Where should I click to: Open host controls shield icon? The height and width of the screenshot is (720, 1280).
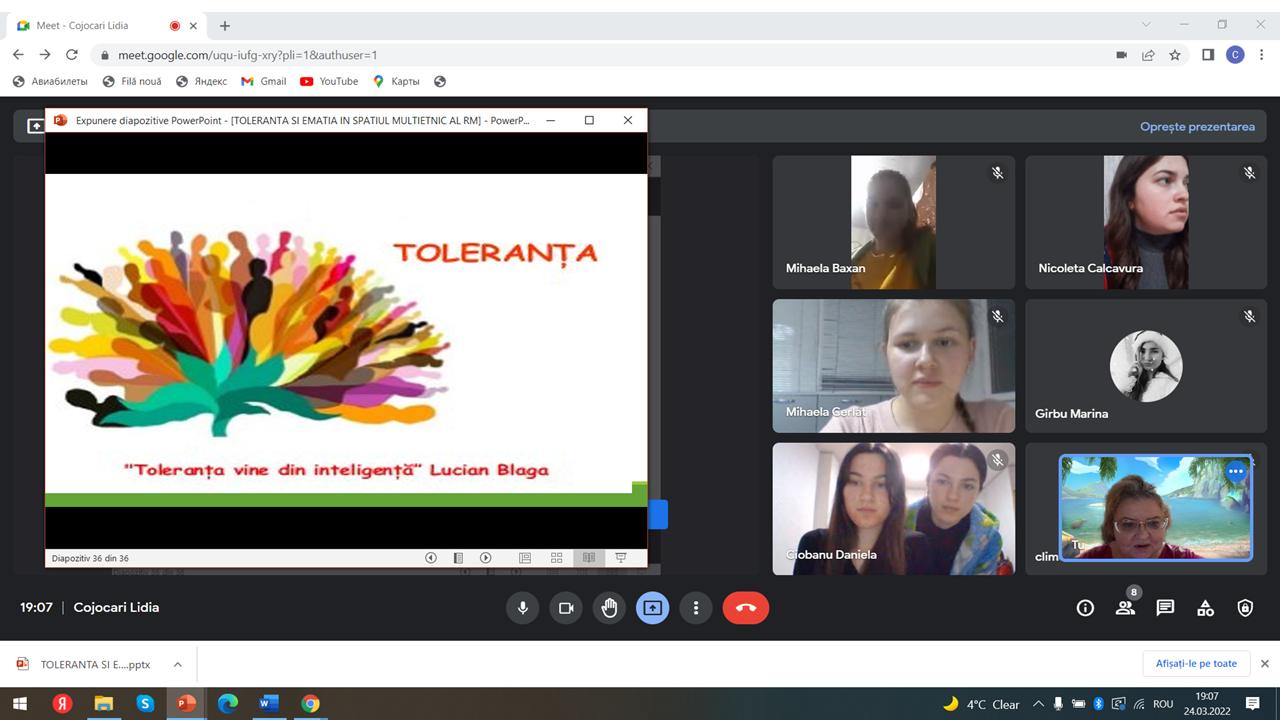pos(1245,608)
